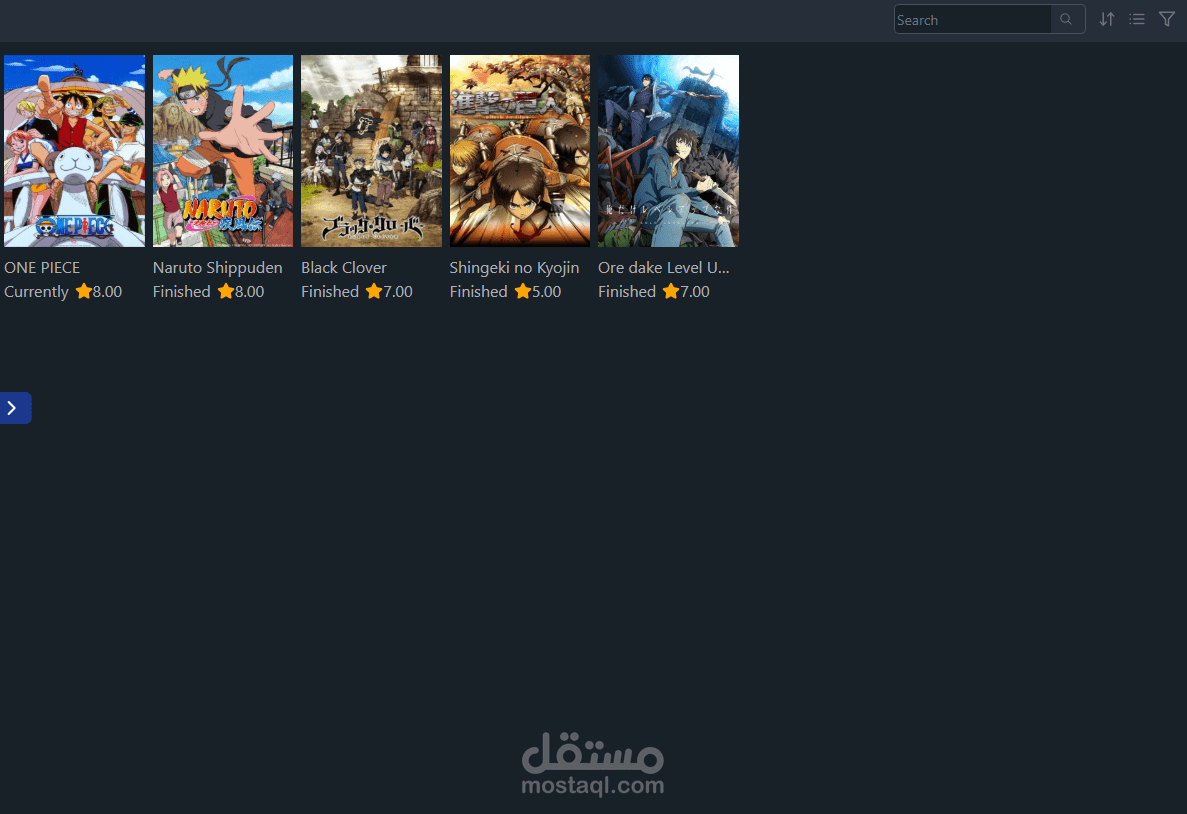This screenshot has height=814, width=1187.
Task: Click Finished status under Black Clover
Action: [330, 292]
